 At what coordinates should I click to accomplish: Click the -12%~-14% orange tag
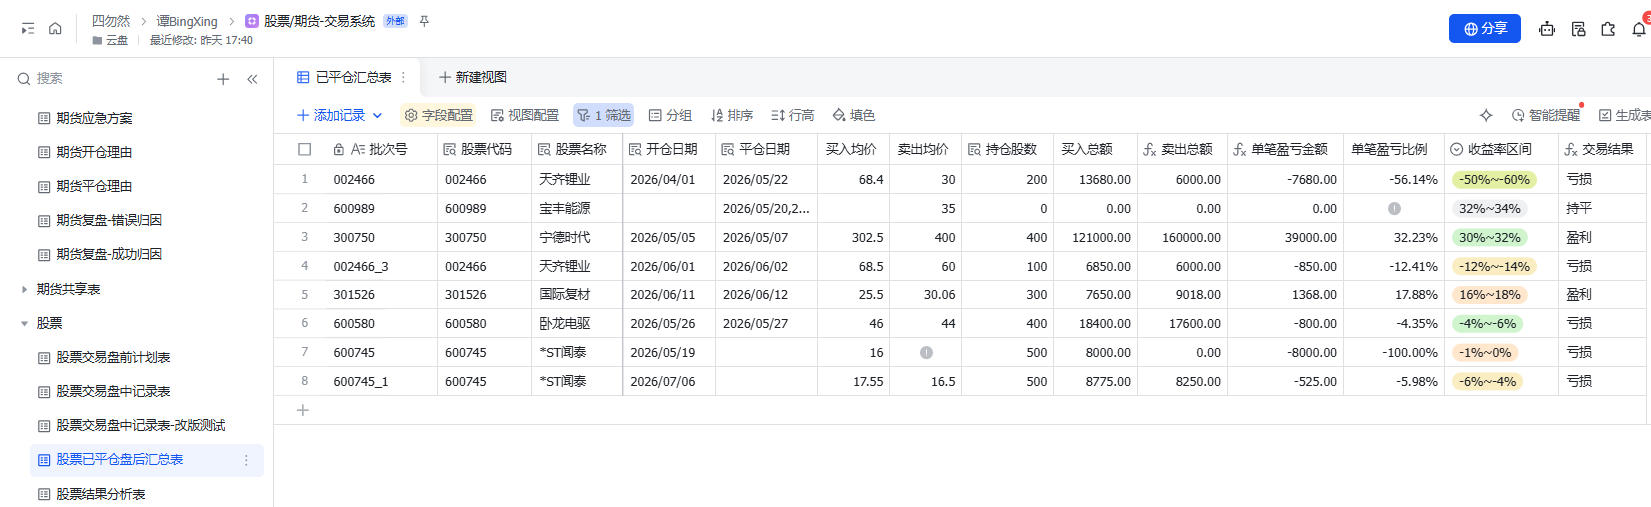(1494, 267)
